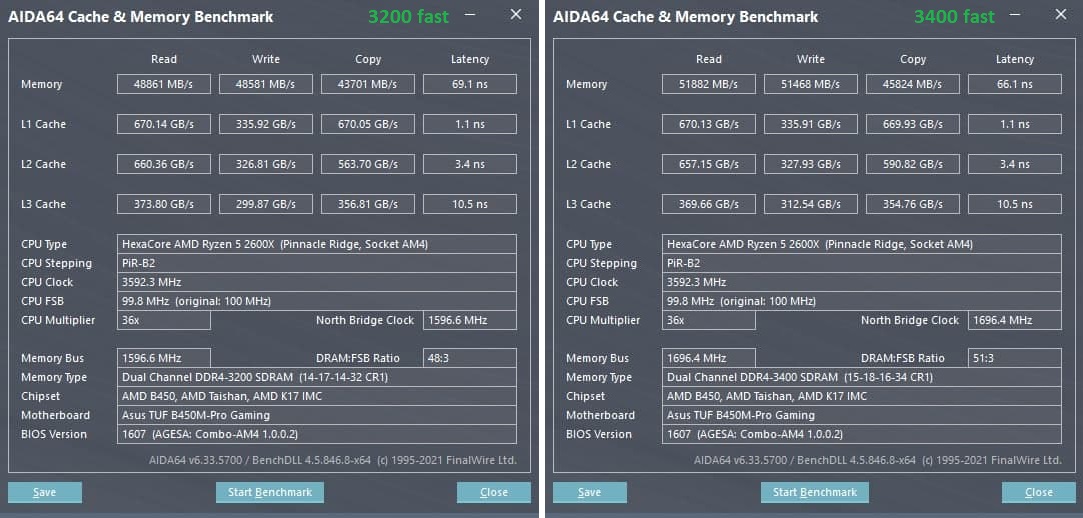Select the Memory Copy value 43701 MB/s
Viewport: 1083px width, 518px height.
(368, 84)
